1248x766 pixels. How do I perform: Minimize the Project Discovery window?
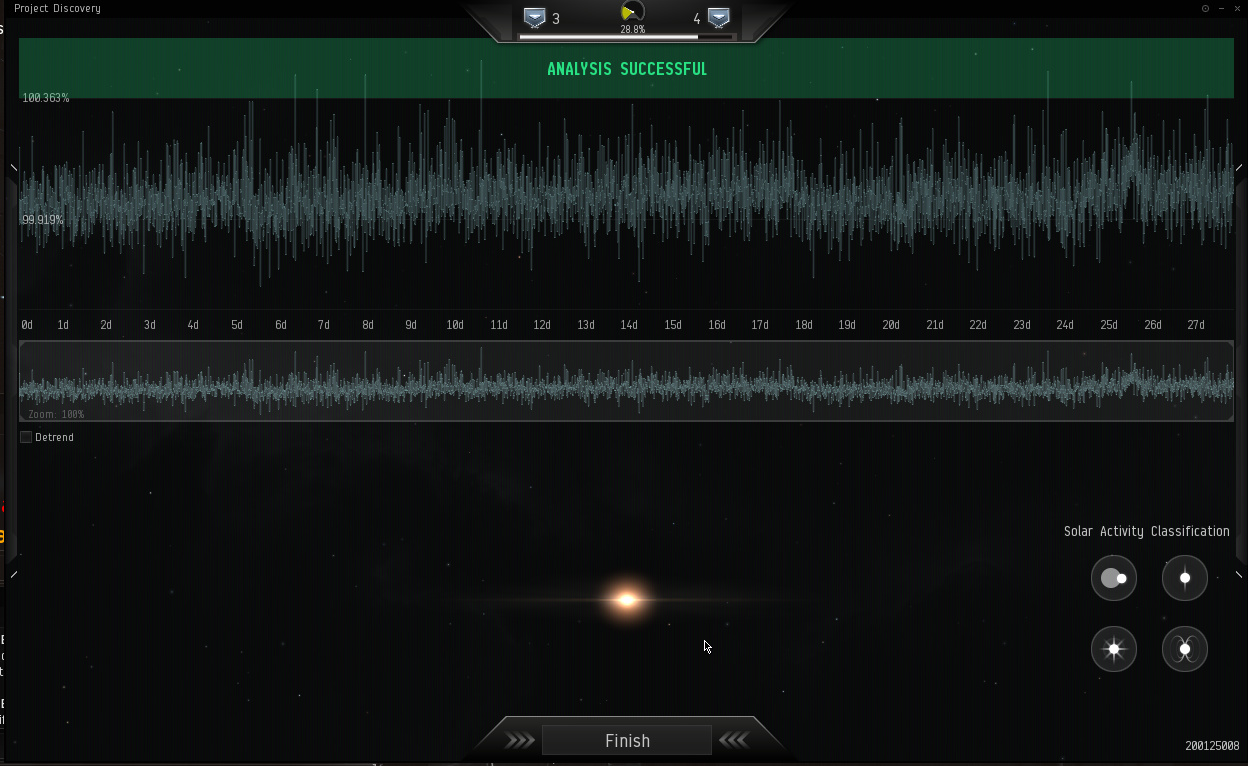click(1221, 8)
